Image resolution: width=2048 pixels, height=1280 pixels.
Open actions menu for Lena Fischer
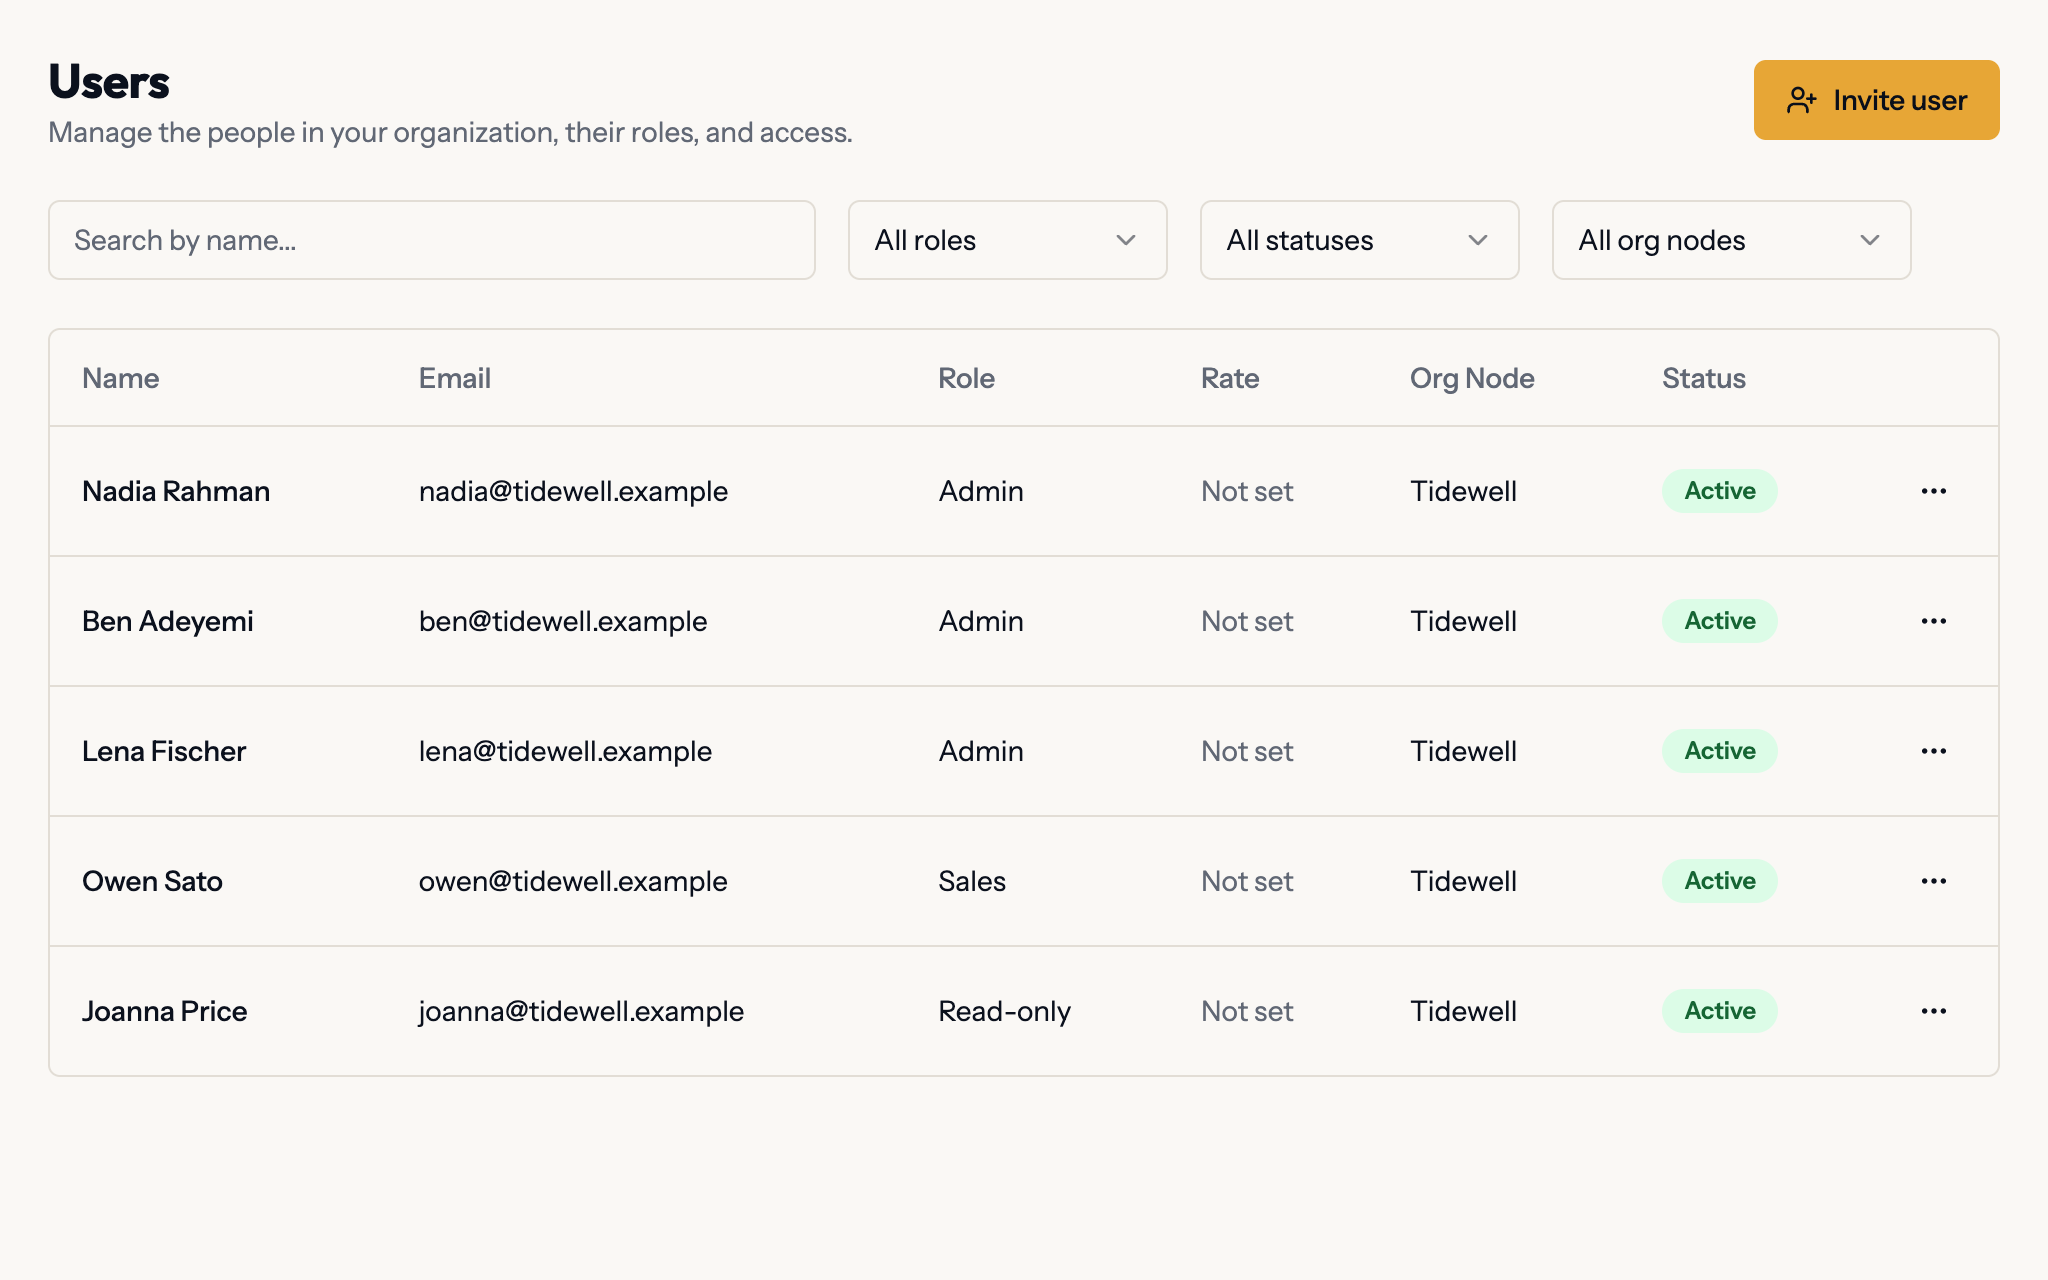pyautogui.click(x=1933, y=751)
